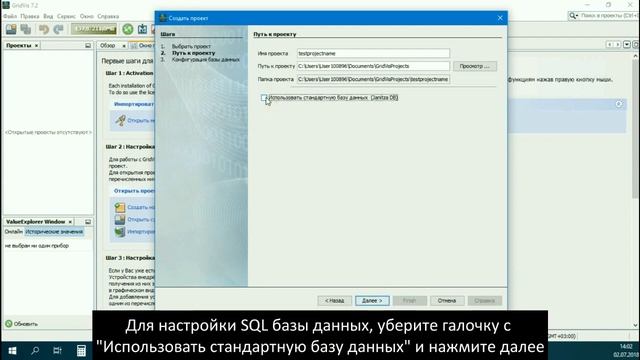Screen dimensions: 640x360
Task: Open the 'Правка' menu in GridVis
Action: pyautogui.click(x=30, y=16)
